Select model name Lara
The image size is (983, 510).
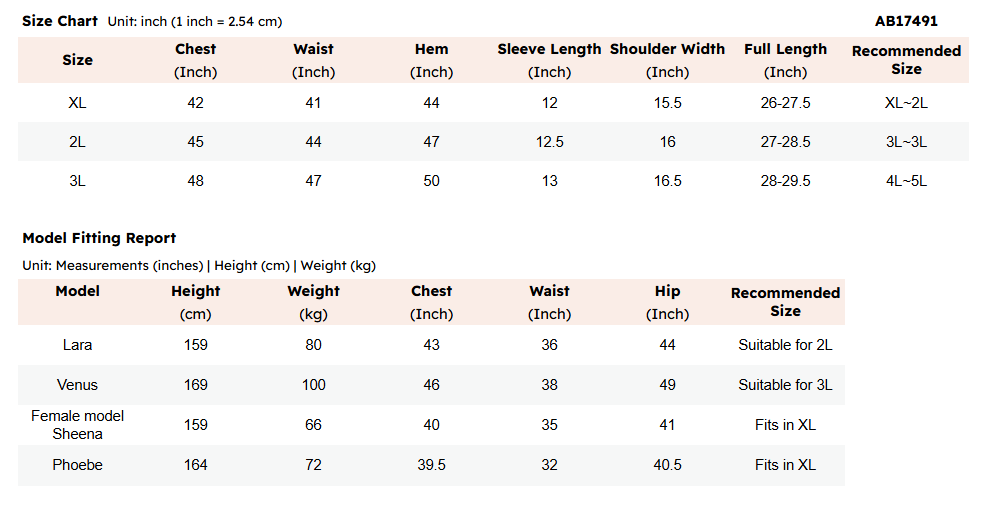point(77,345)
